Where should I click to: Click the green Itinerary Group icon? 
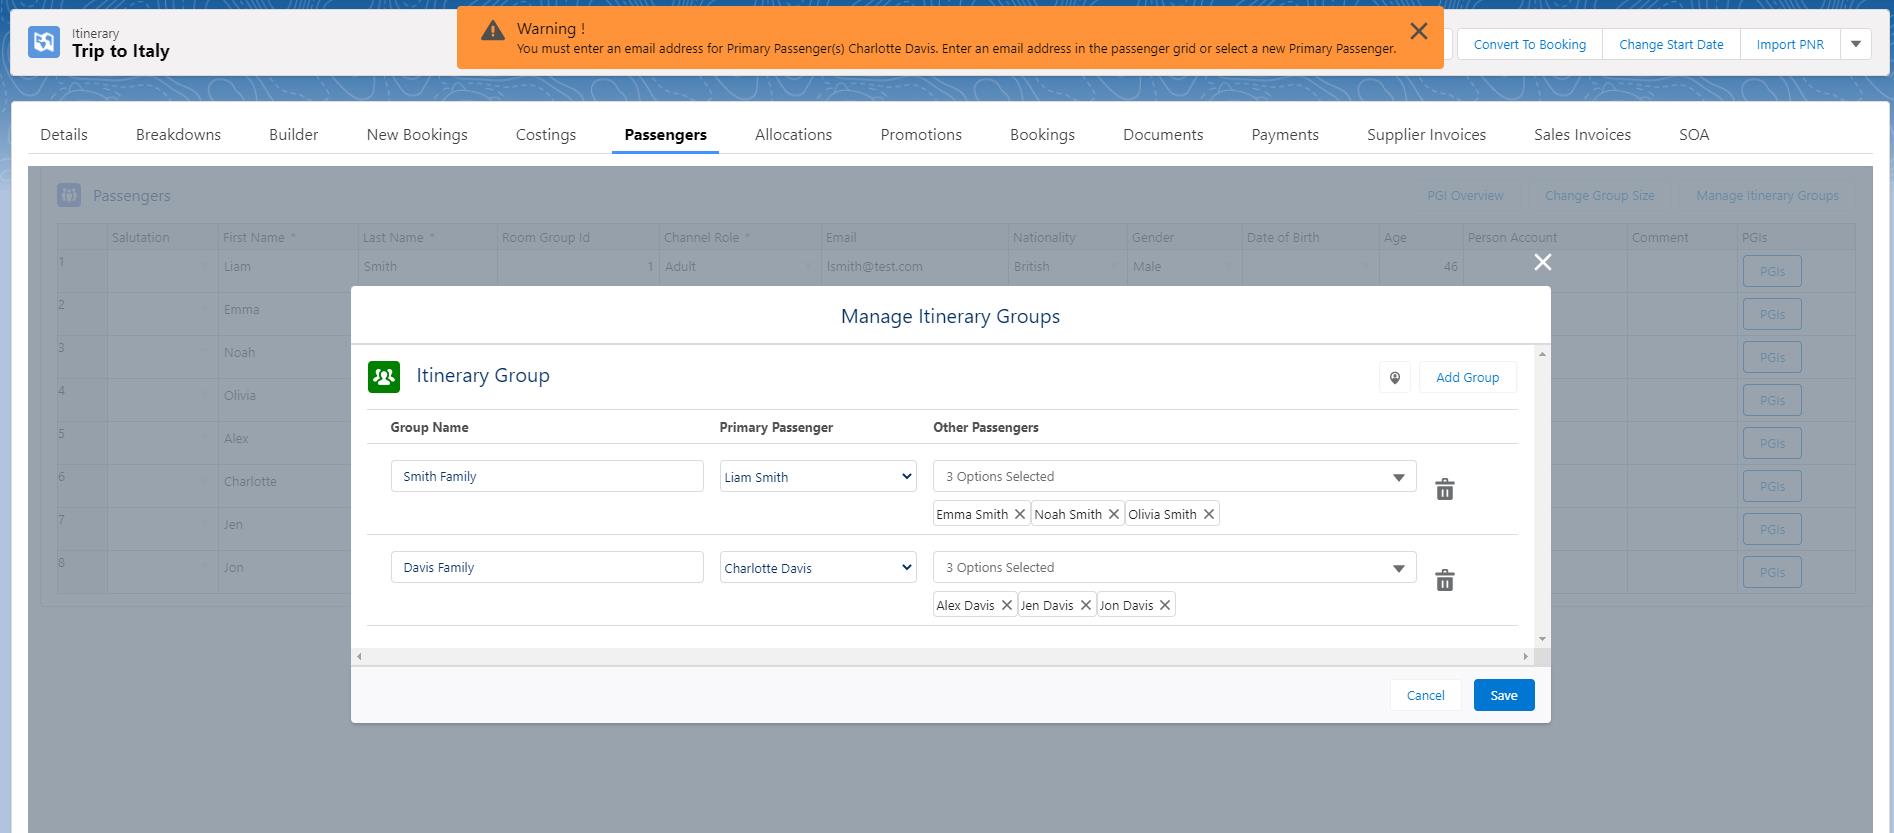tap(384, 377)
